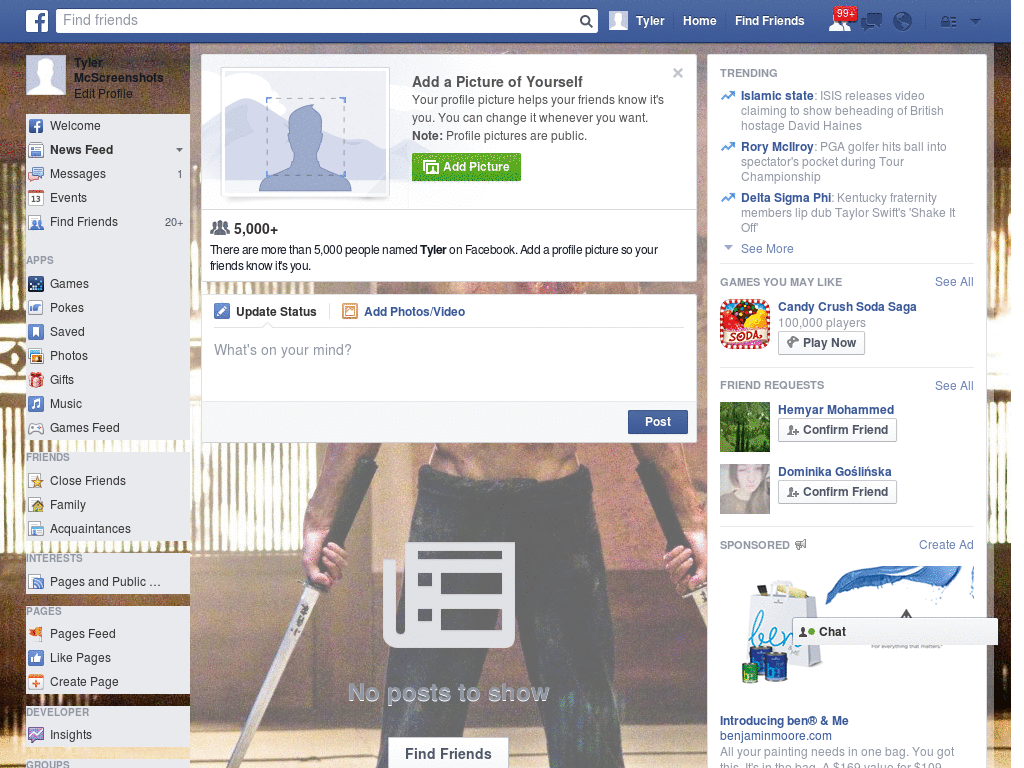Expand the account menu arrow in top bar

[x=975, y=21]
